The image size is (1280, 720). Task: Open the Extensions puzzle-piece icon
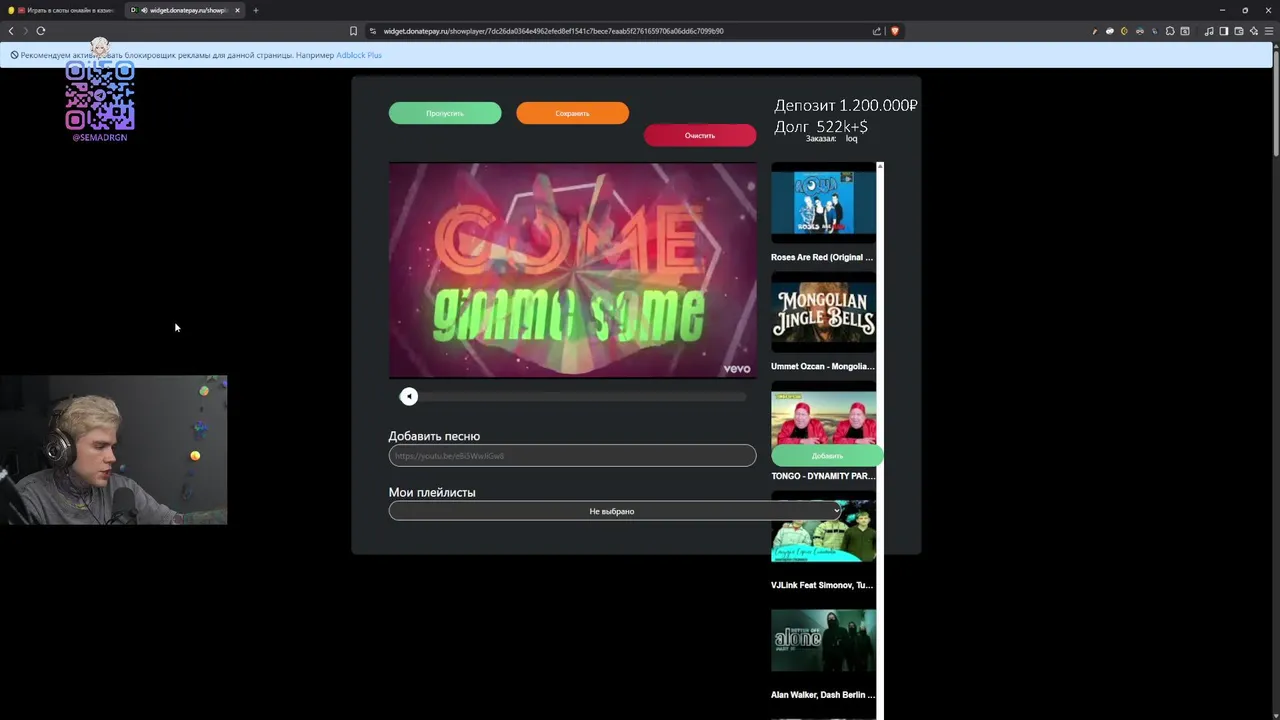pos(1170,31)
